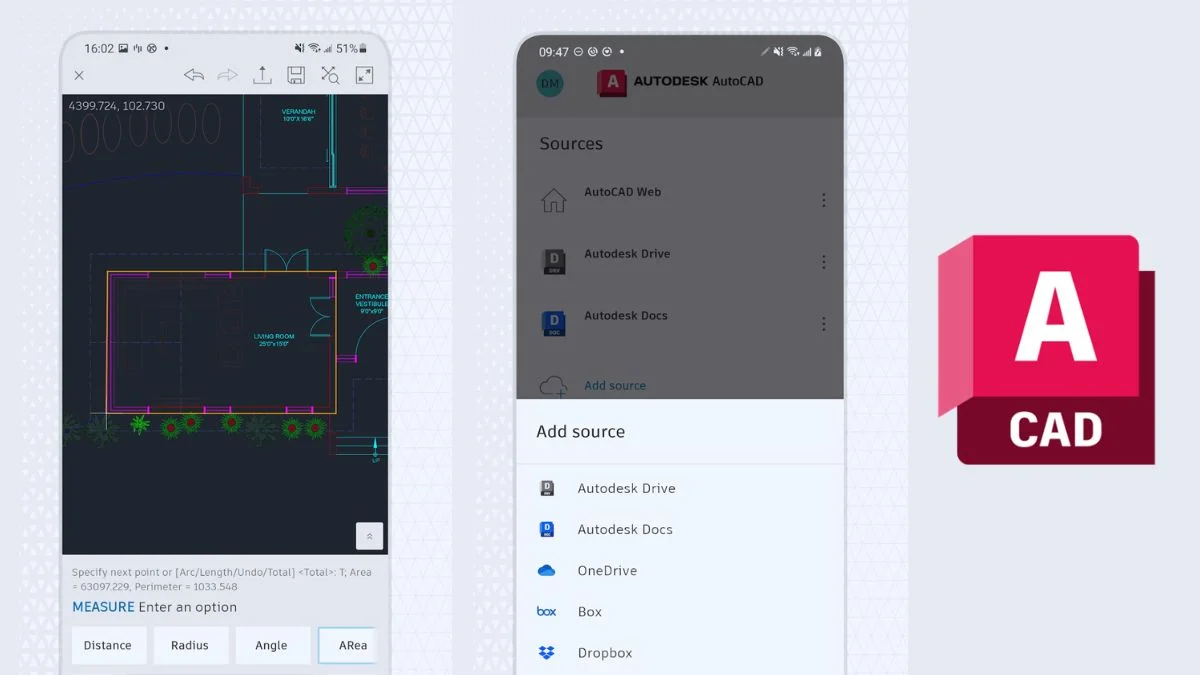
Task: Tap the Autodesk Drive icon in Add source sheet
Action: 547,488
